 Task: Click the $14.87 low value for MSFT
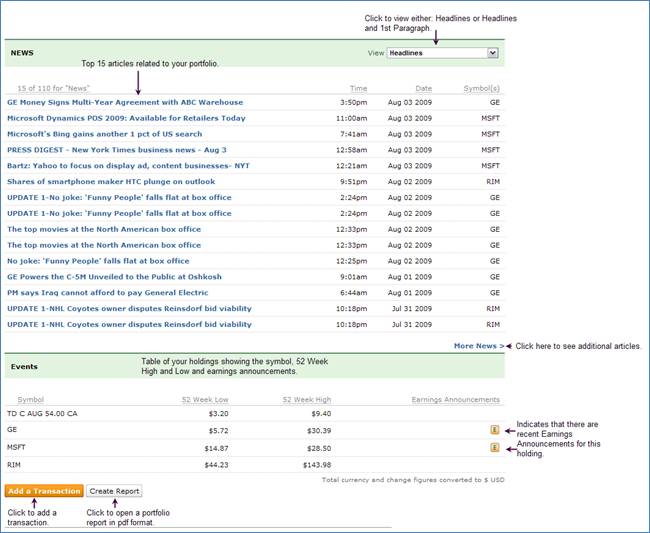[x=216, y=448]
